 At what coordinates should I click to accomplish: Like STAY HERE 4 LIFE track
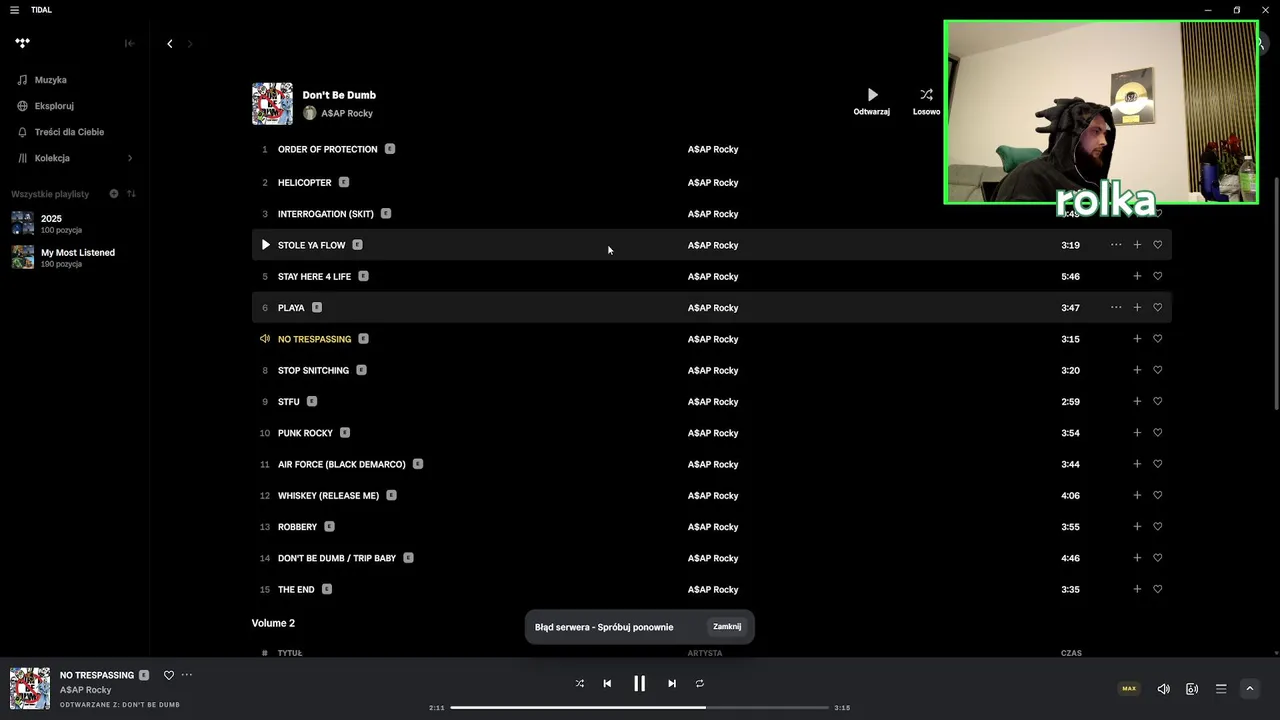1158,276
